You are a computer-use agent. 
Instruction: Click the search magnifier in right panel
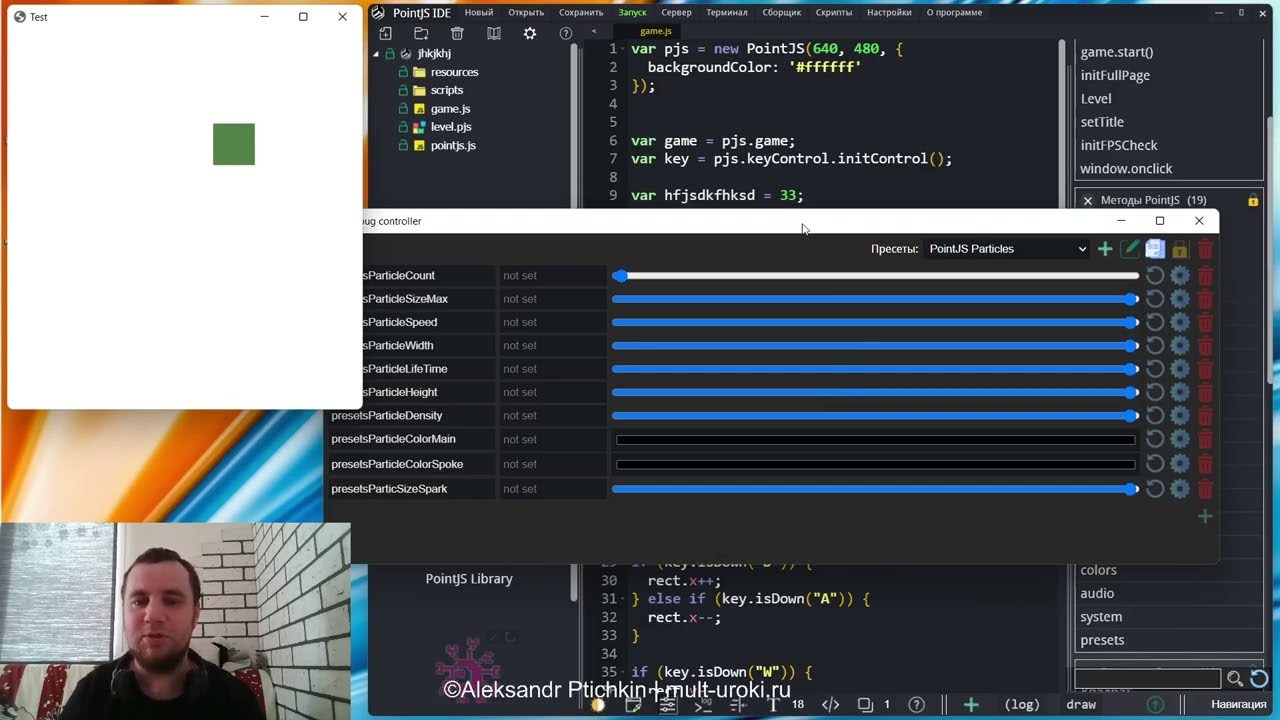click(x=1235, y=679)
